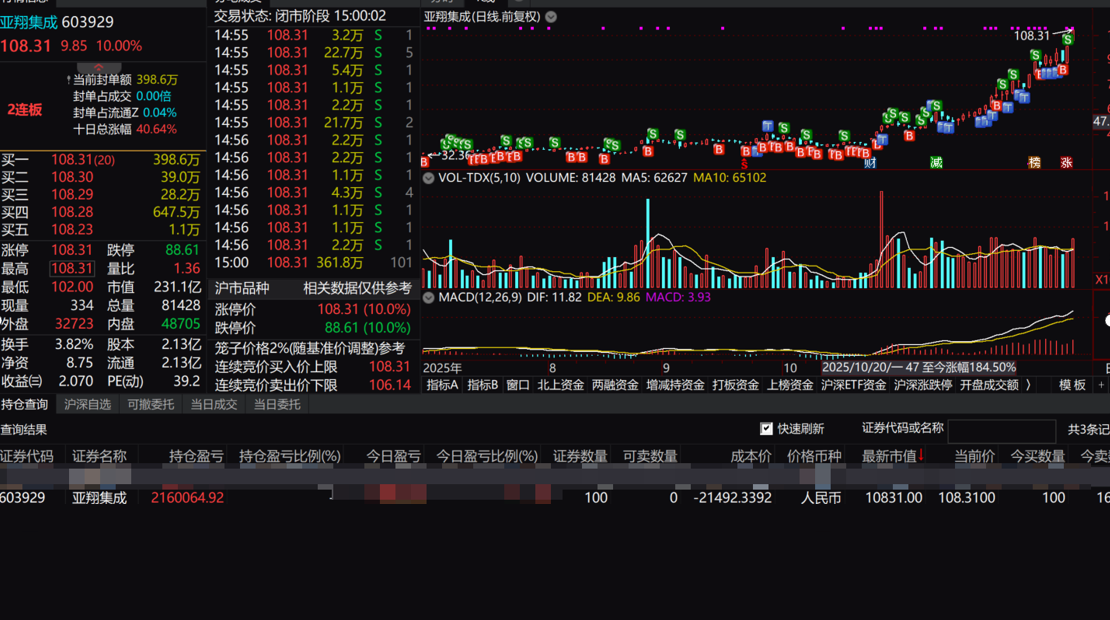Select the 两融资金 indicator tab
The image size is (1110, 620).
[615, 385]
